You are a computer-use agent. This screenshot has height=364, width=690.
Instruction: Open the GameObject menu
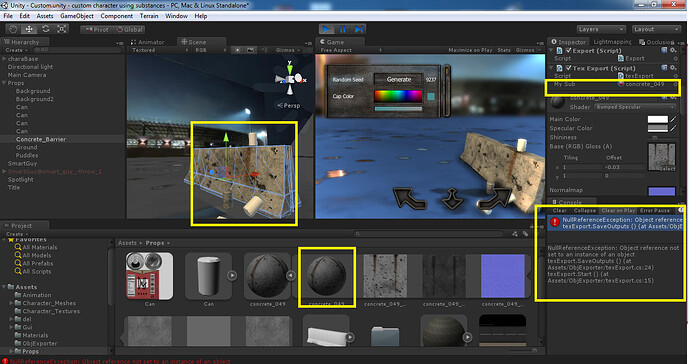point(77,16)
